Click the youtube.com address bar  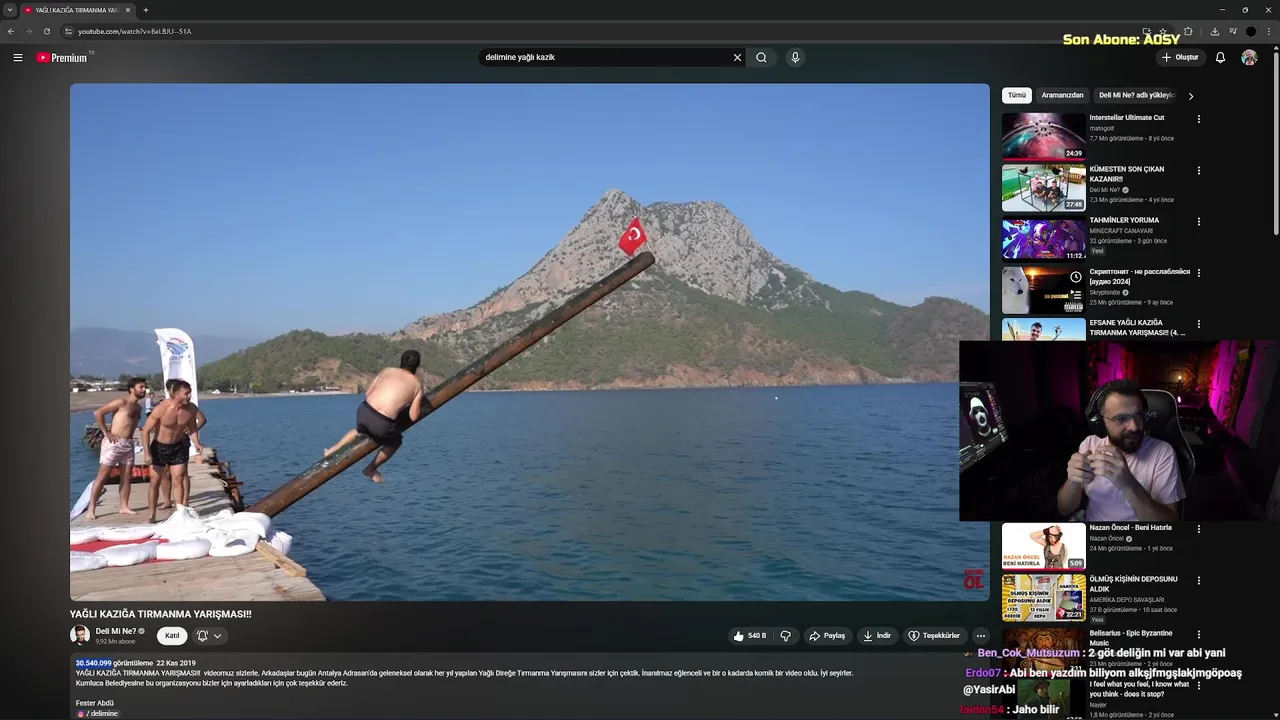tap(600, 31)
